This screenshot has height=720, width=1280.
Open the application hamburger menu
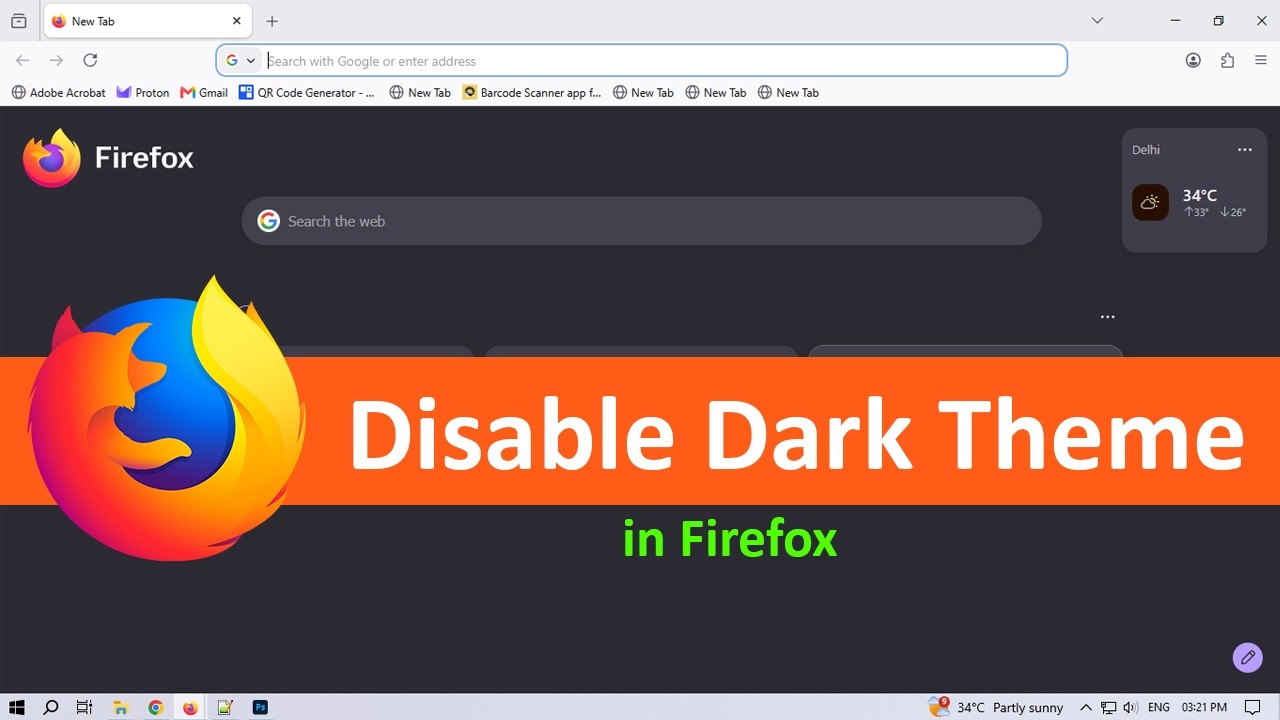pos(1261,60)
